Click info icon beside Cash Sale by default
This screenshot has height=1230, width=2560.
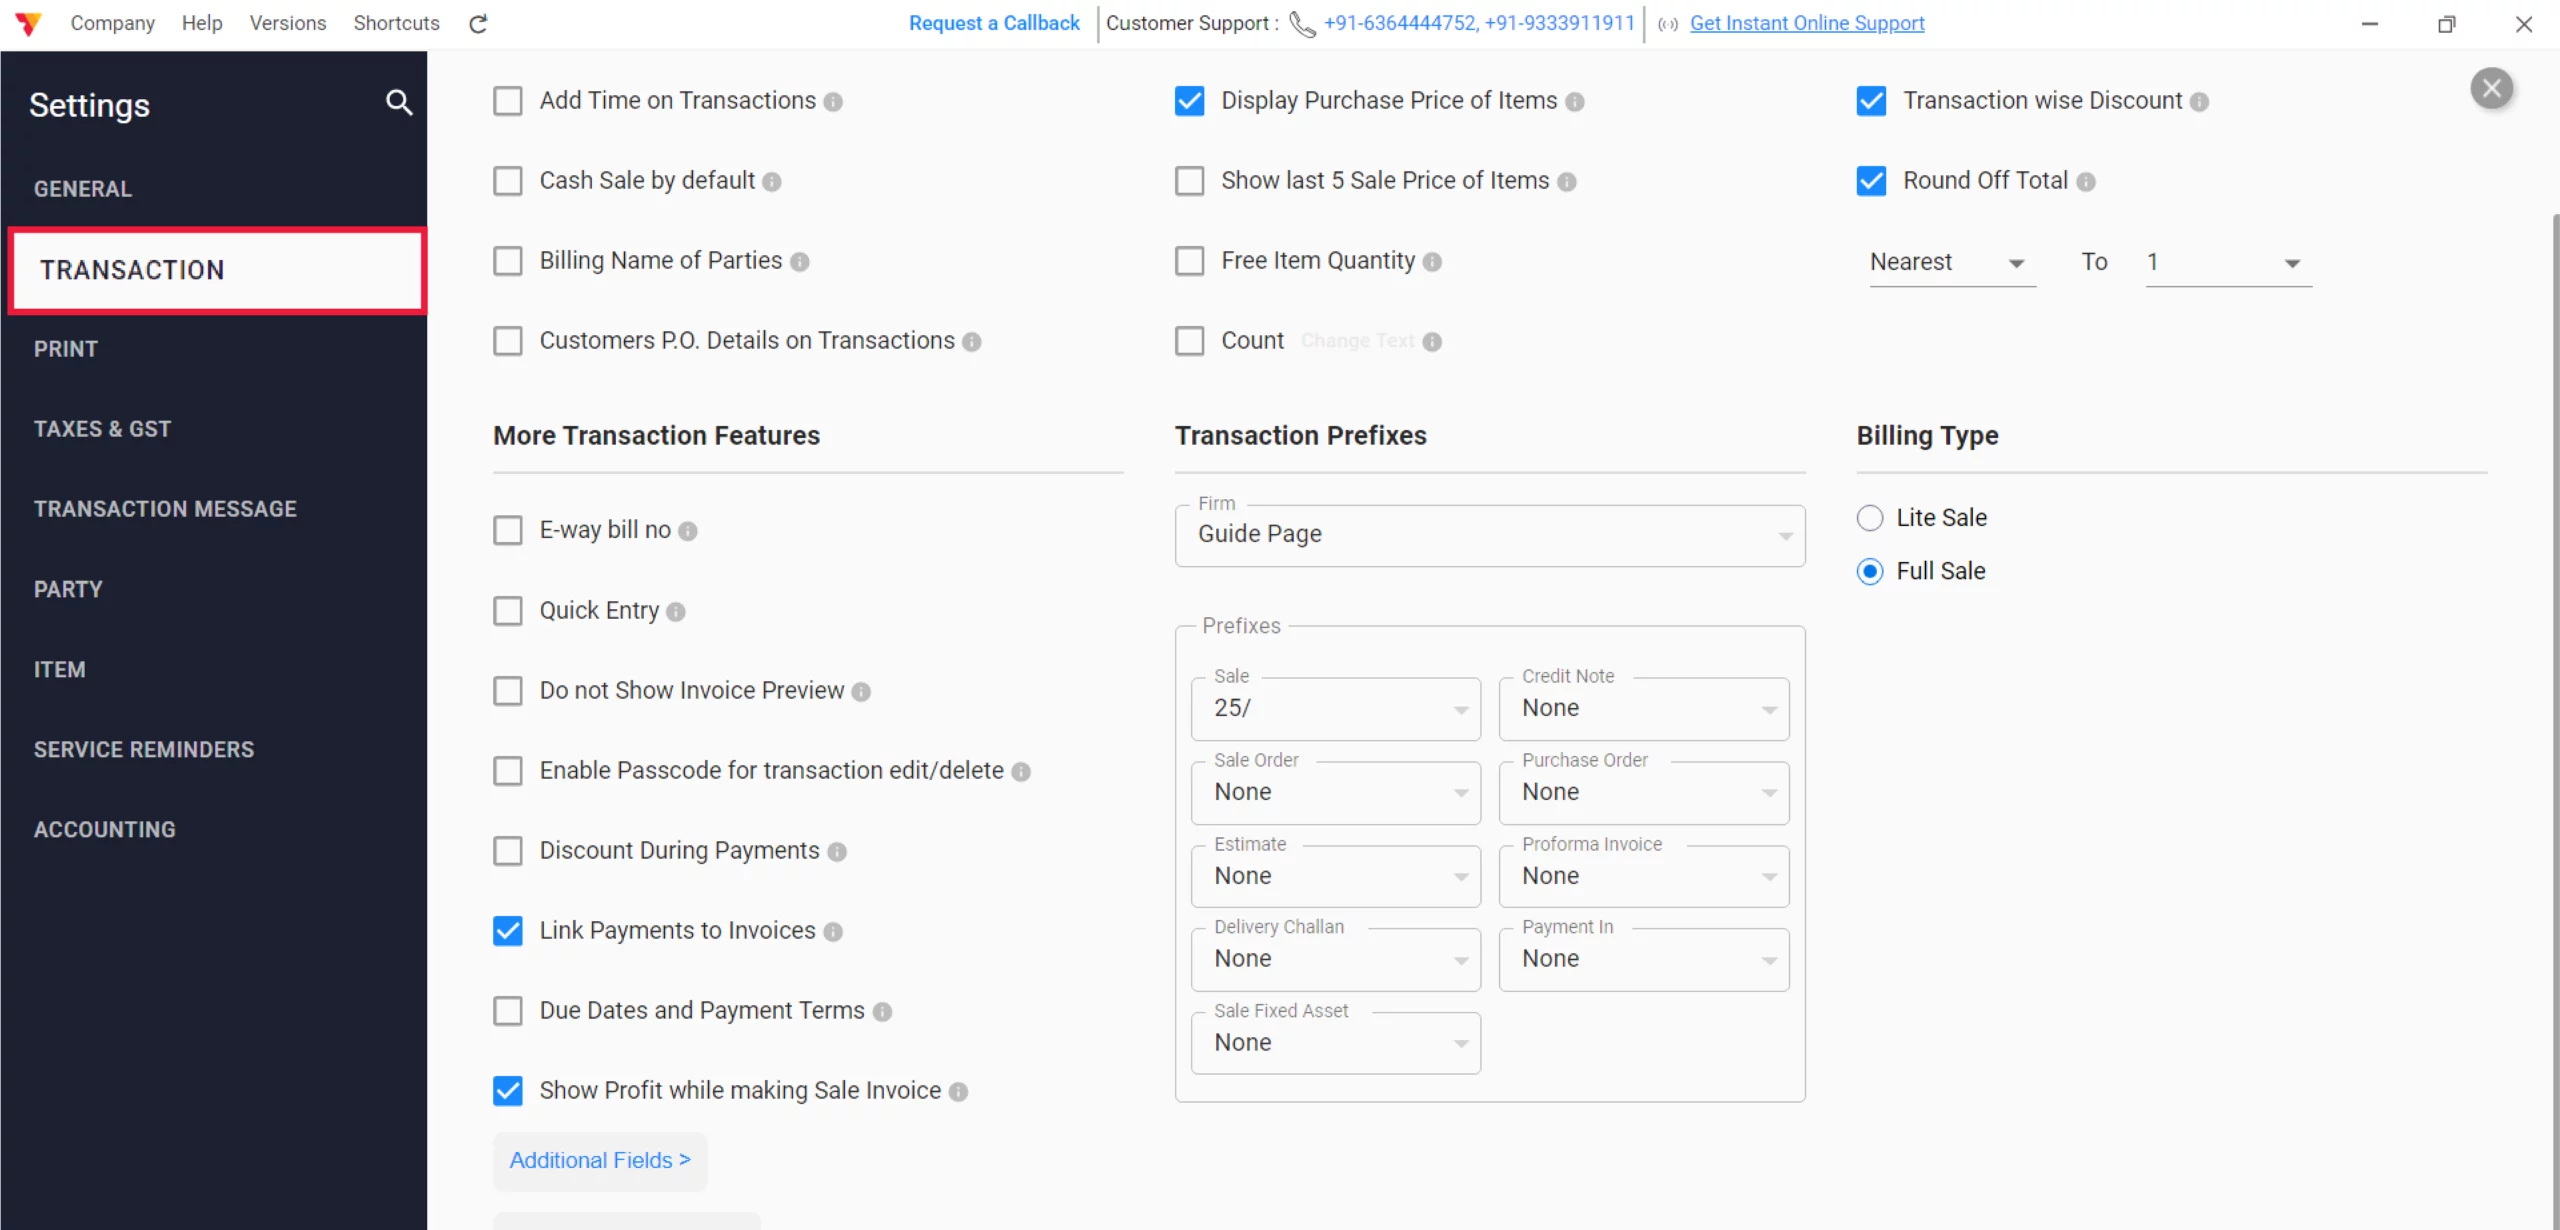tap(772, 182)
